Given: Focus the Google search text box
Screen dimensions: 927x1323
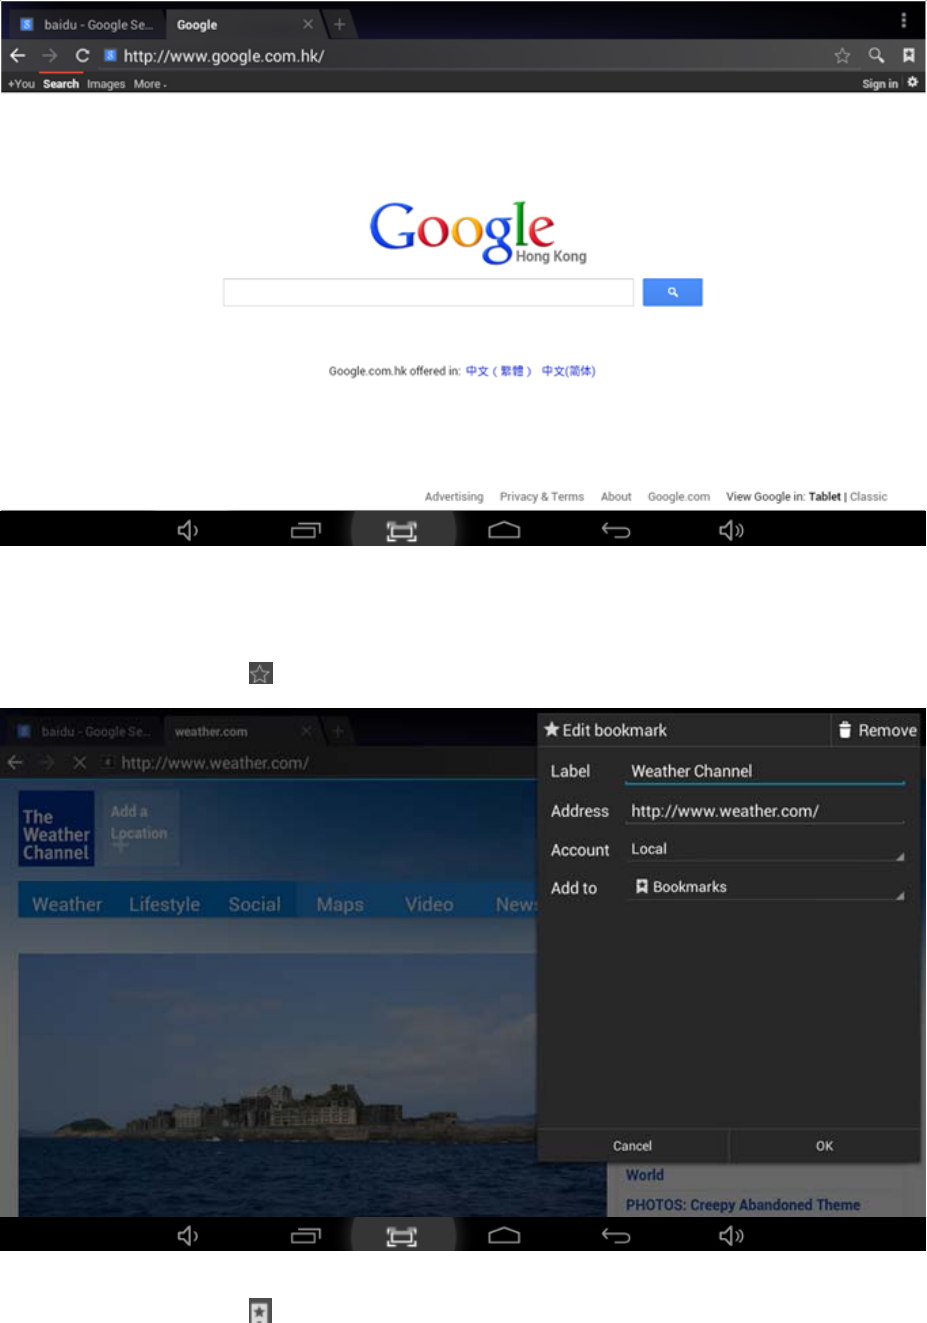Looking at the screenshot, I should tap(428, 292).
